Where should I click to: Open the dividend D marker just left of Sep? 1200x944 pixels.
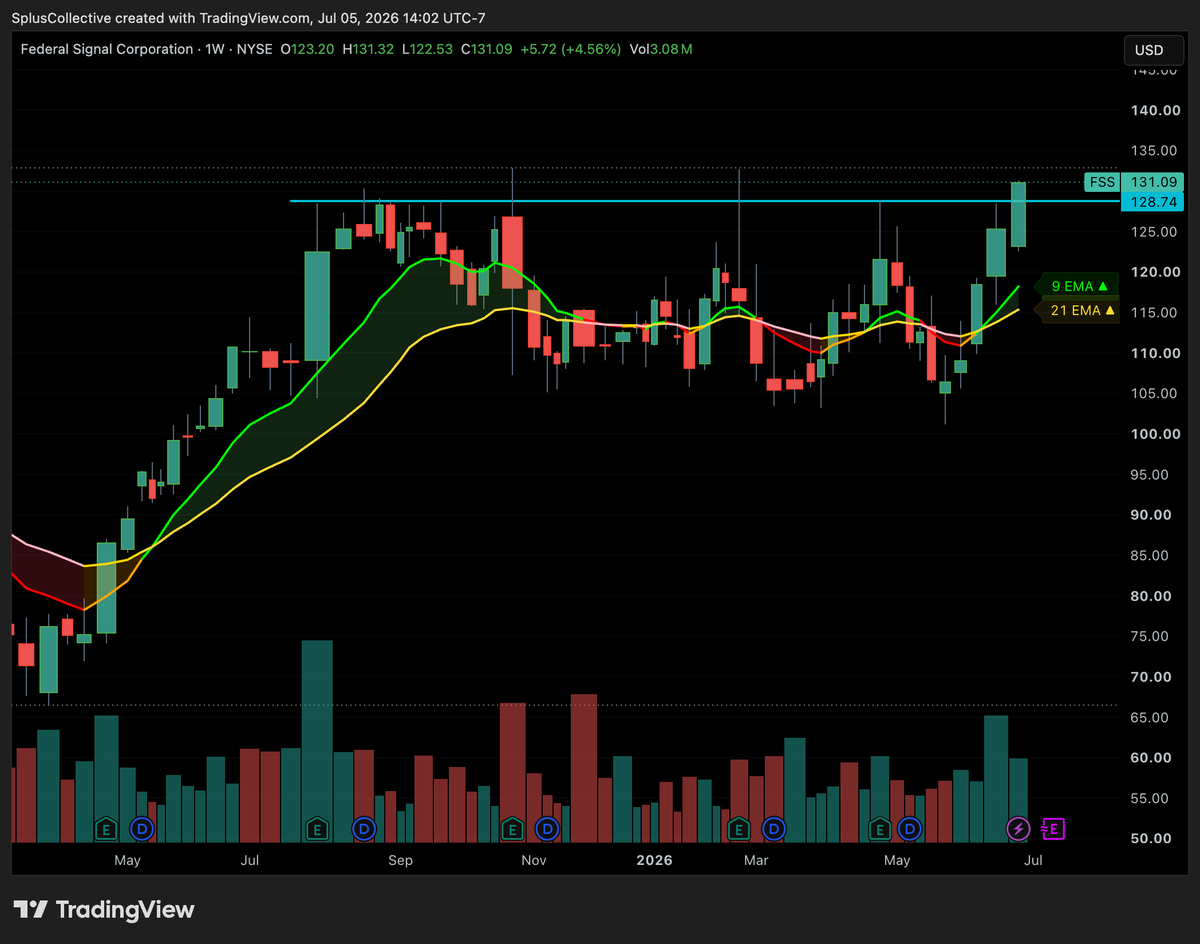click(x=364, y=828)
